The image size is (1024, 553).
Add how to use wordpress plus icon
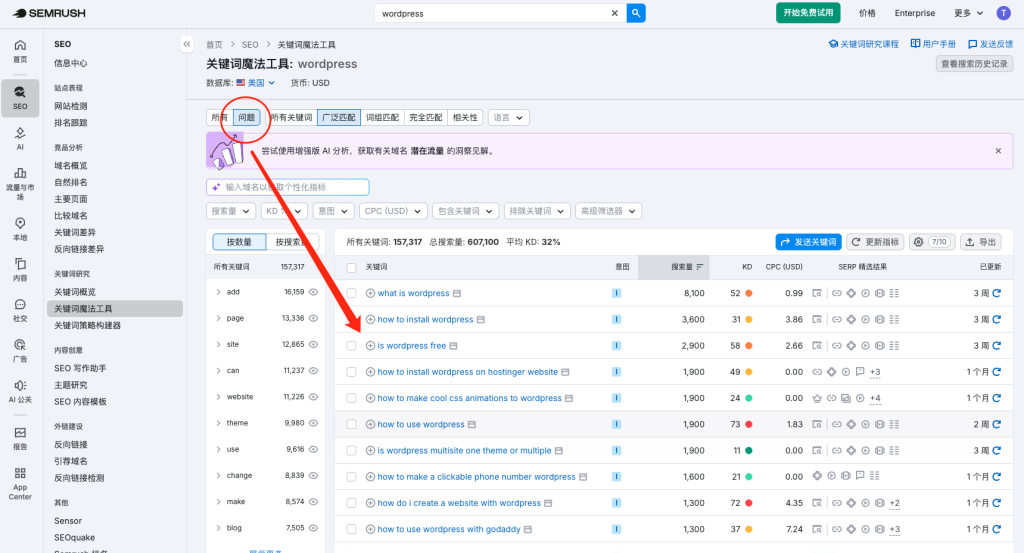click(370, 424)
